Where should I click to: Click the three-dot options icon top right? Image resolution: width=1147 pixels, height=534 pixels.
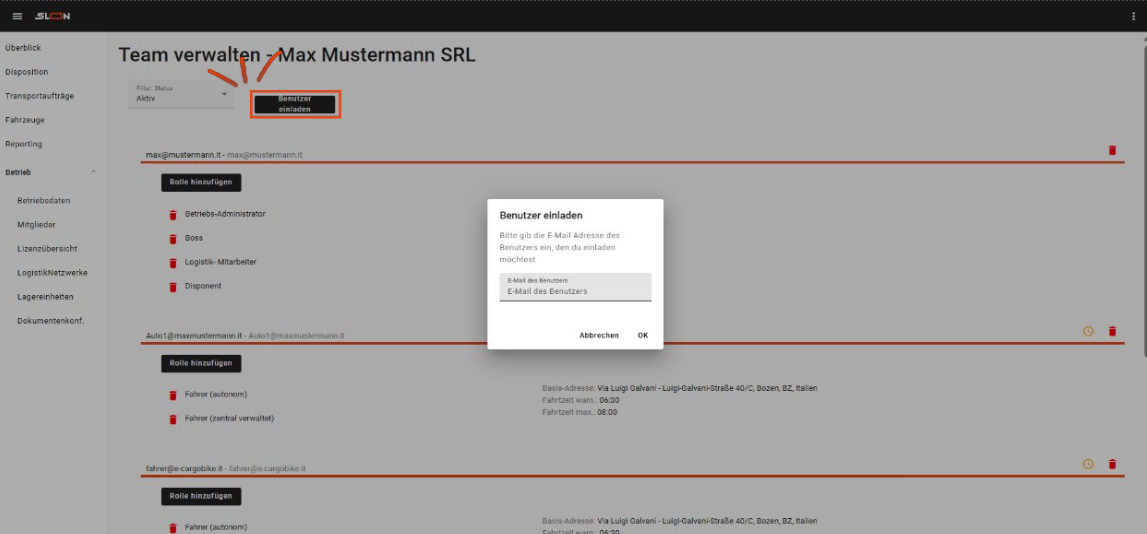pos(1132,16)
